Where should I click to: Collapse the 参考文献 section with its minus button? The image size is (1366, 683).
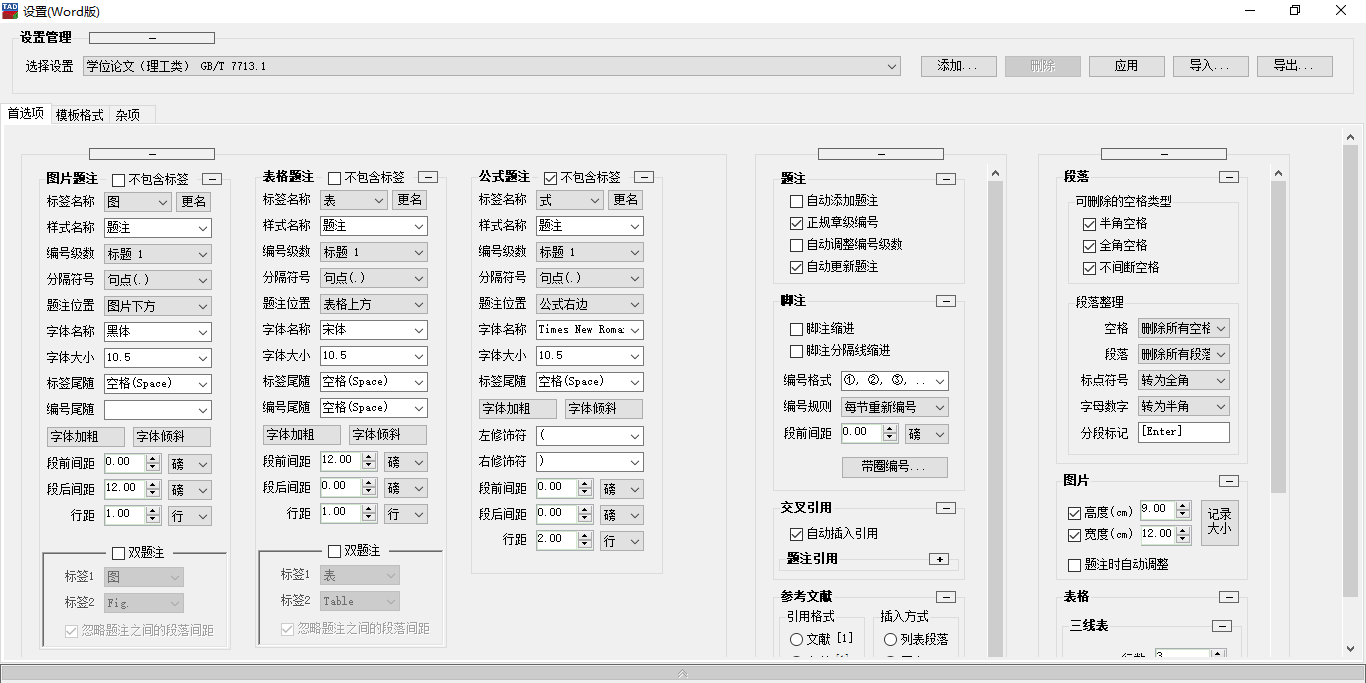pos(946,597)
